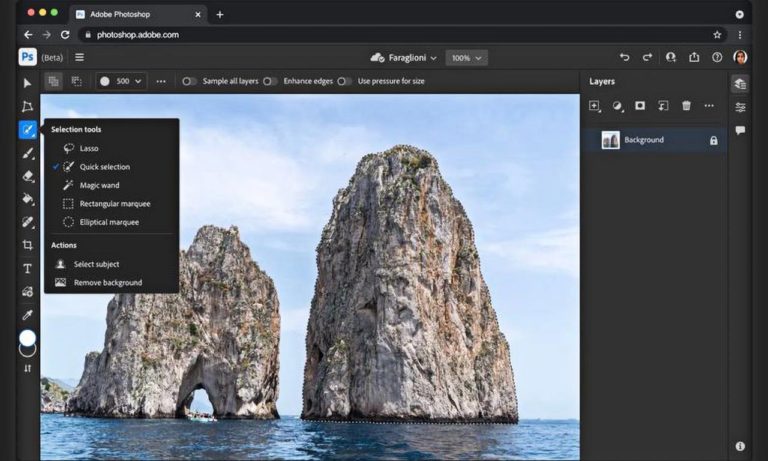Open the comments panel icon
Viewport: 768px width, 461px height.
(x=740, y=130)
